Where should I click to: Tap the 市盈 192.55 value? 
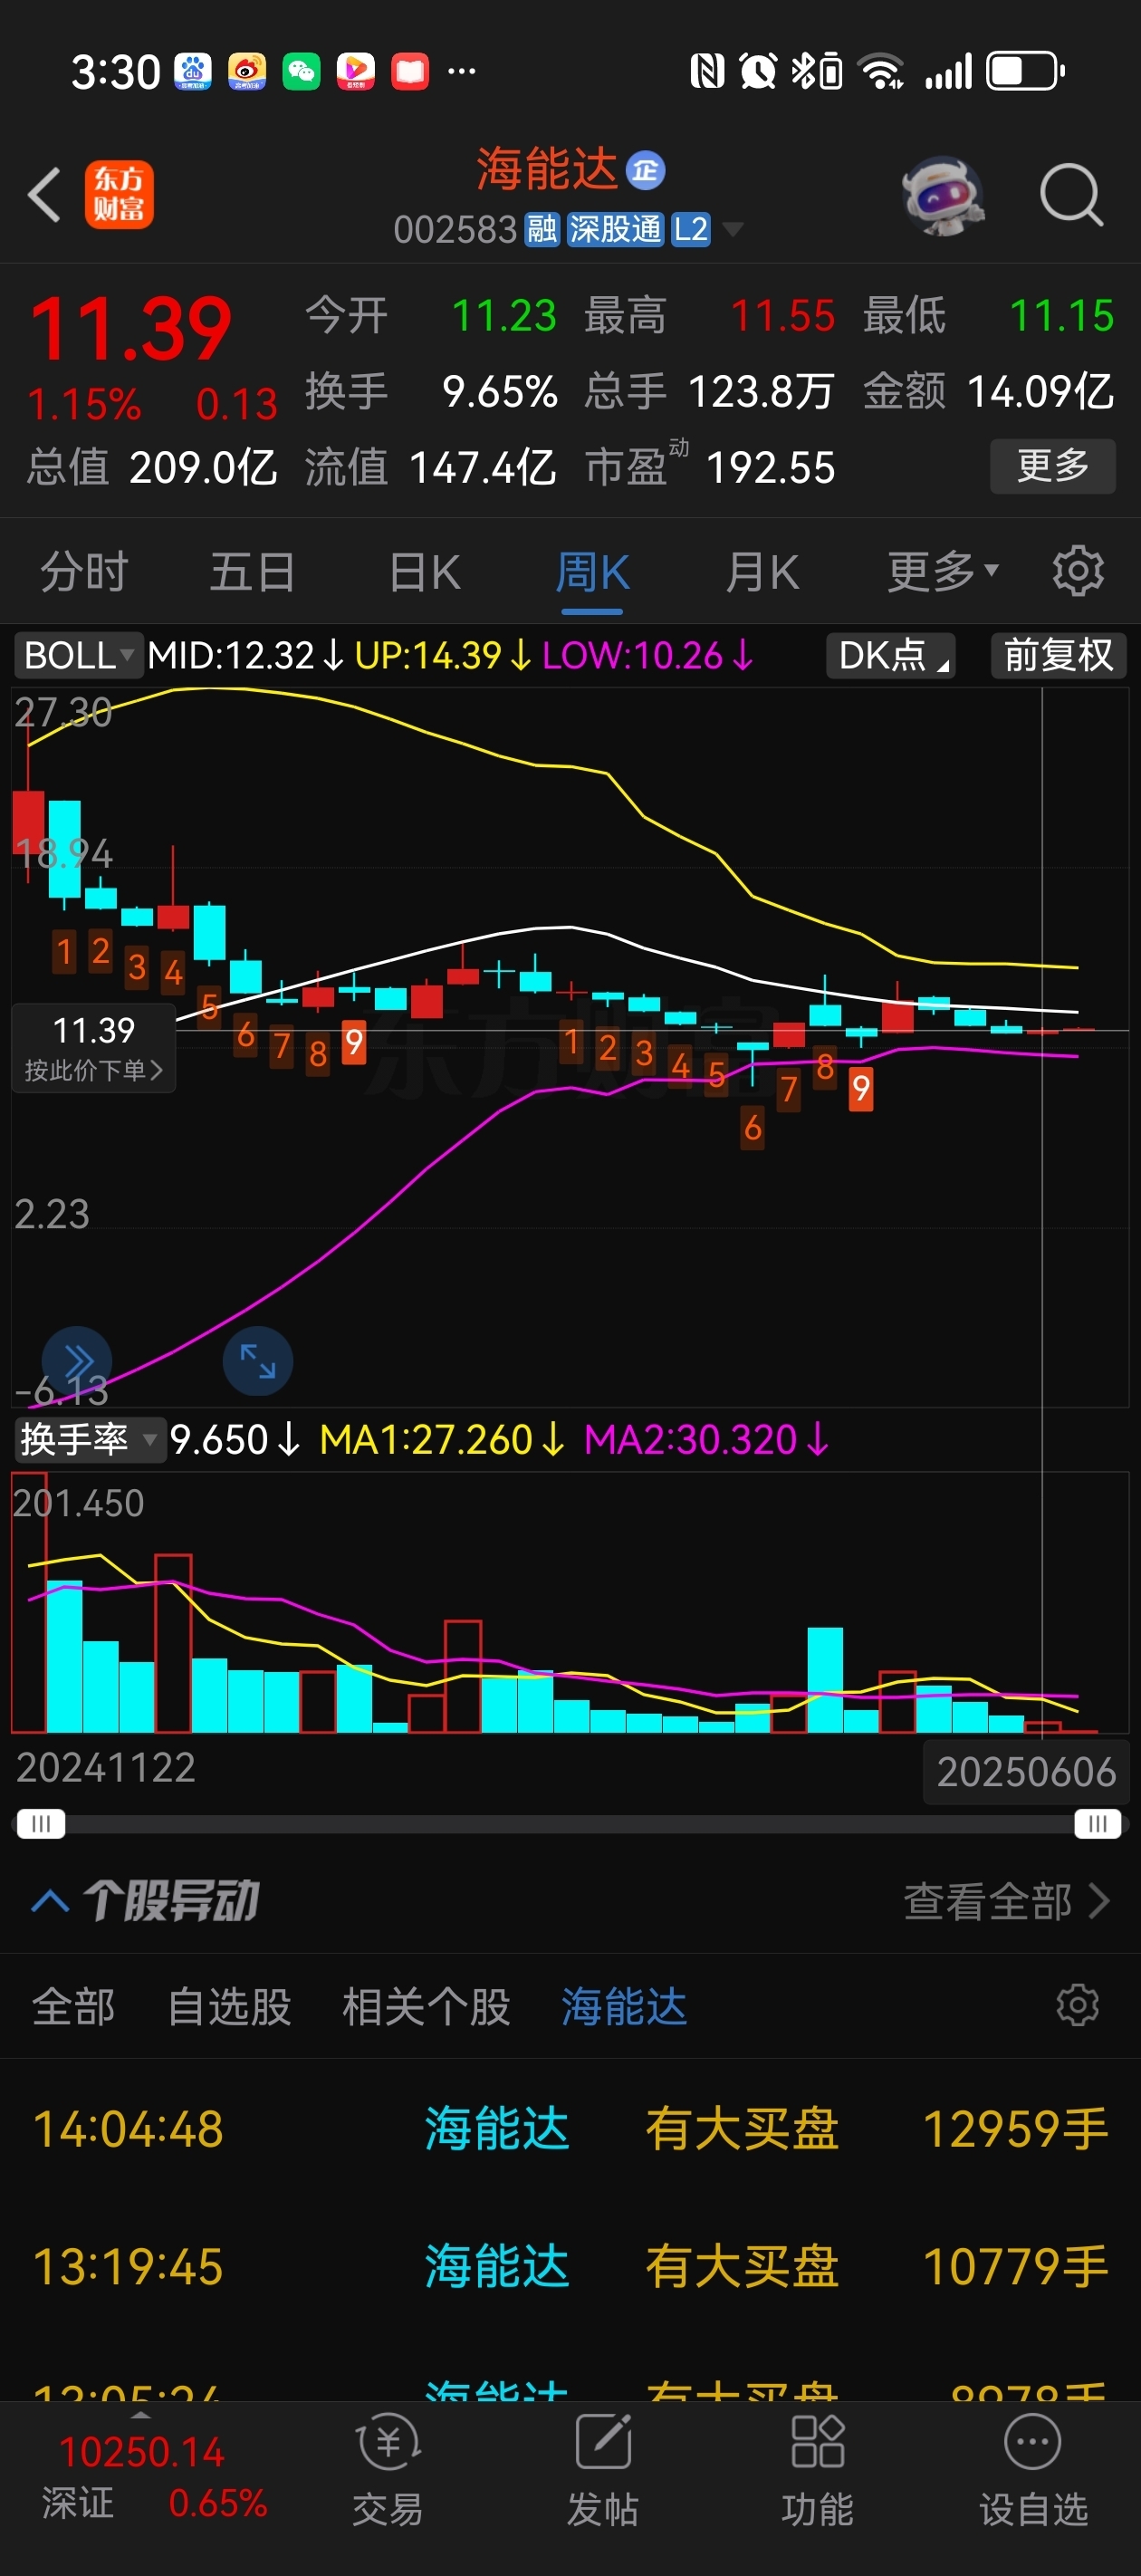[769, 467]
